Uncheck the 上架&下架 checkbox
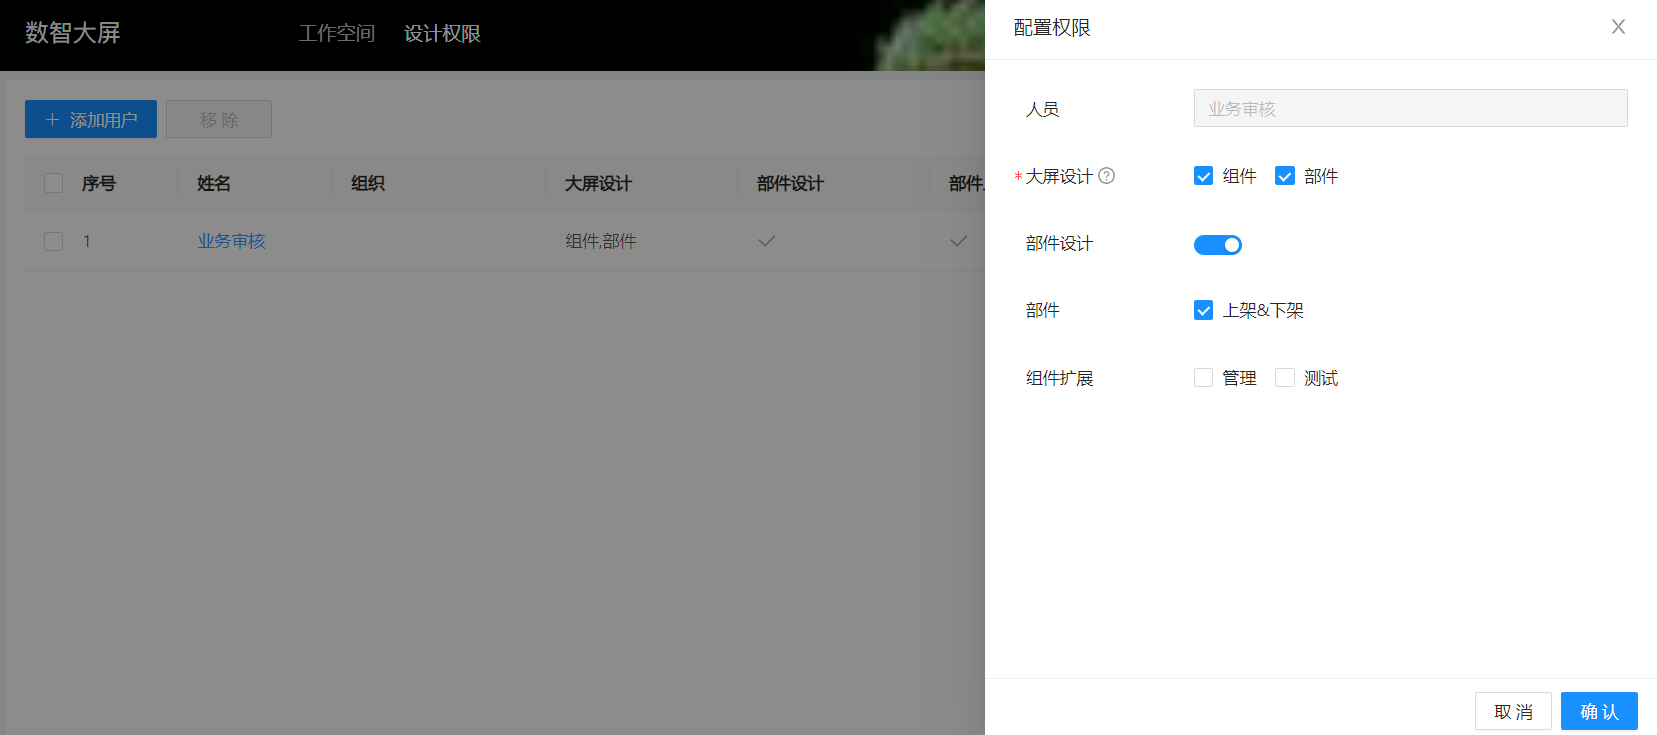This screenshot has width=1657, height=735. click(x=1203, y=310)
